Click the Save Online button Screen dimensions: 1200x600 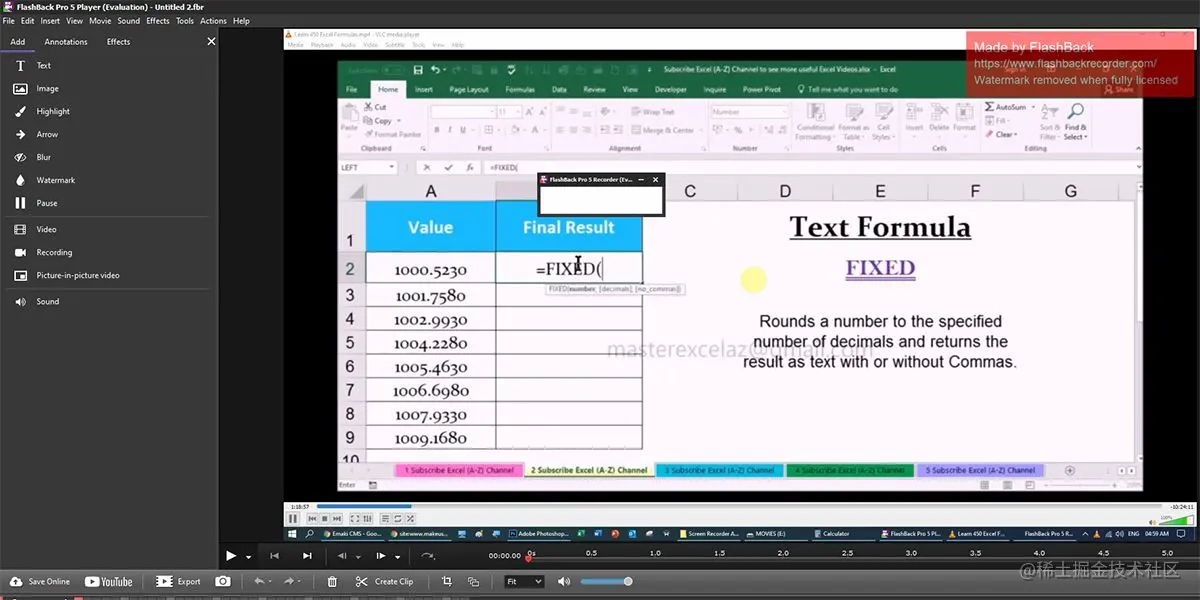tap(40, 581)
